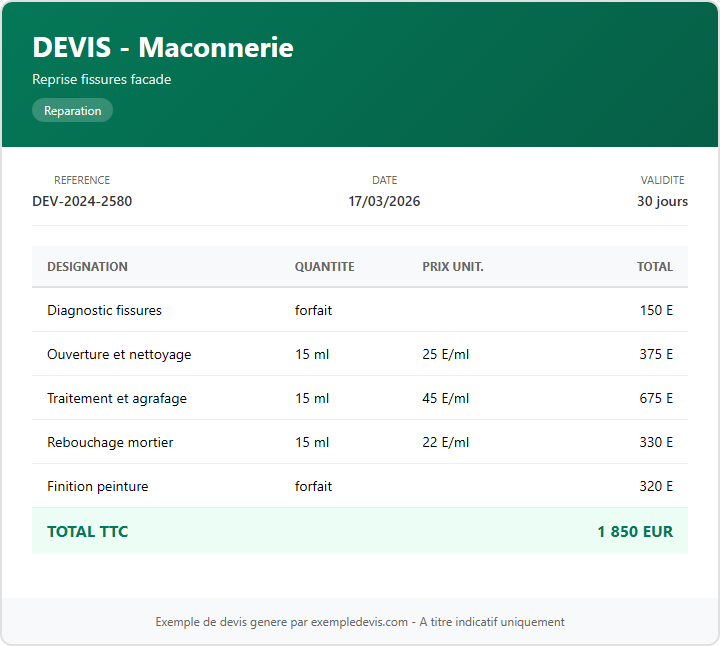The image size is (720, 646).
Task: Click the TOTAL column header
Action: 655,267
